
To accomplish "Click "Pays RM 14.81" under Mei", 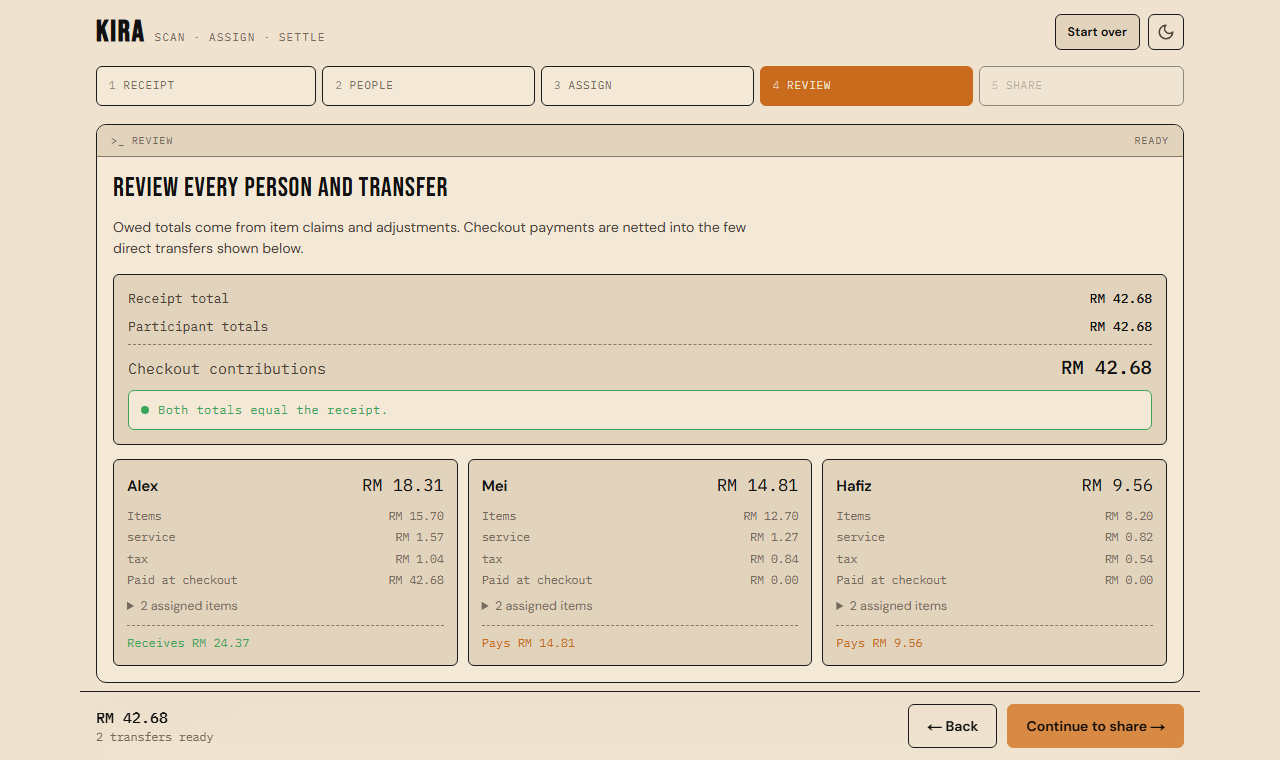I will 528,643.
